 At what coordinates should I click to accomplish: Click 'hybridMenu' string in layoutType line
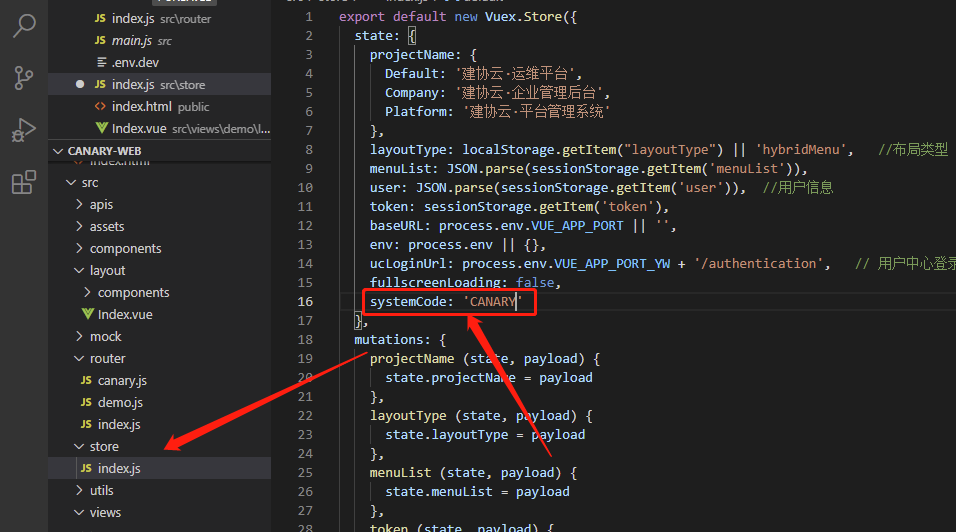pos(801,150)
